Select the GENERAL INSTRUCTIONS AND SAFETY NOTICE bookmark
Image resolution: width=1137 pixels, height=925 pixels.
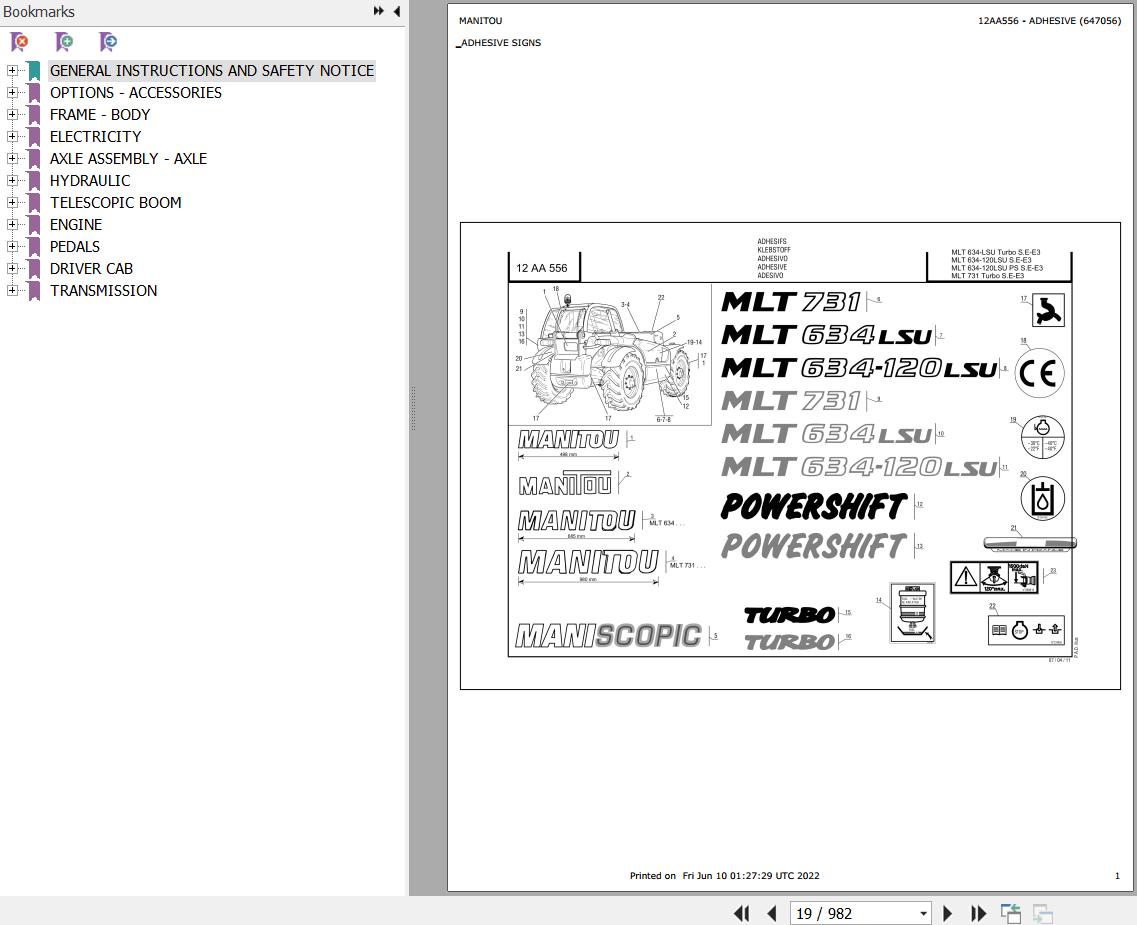coord(212,71)
